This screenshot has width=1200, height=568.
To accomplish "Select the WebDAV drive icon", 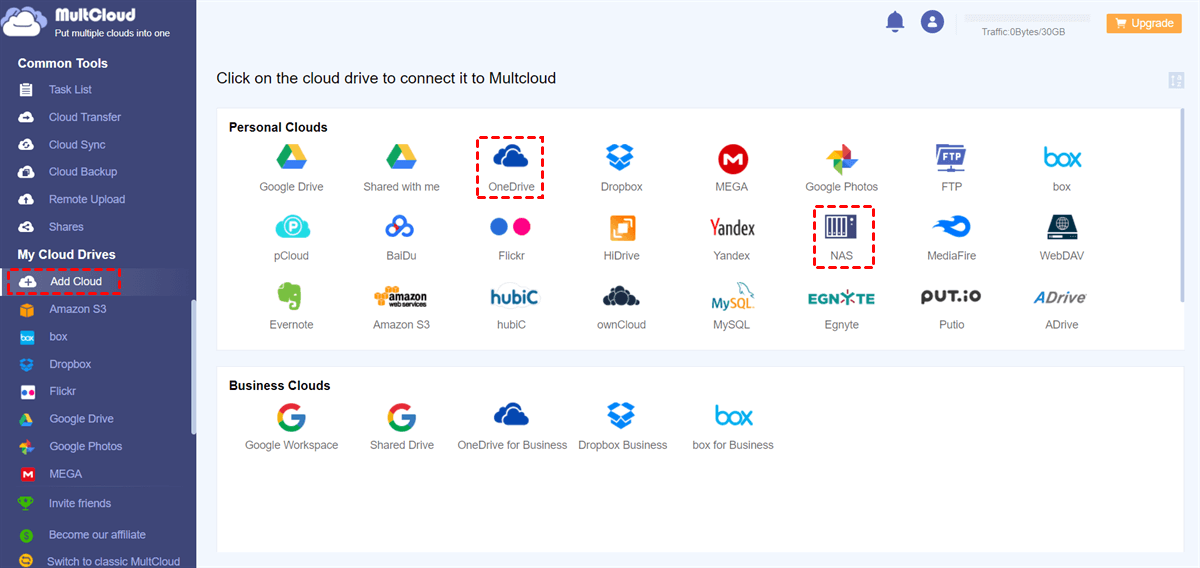I will (x=1061, y=227).
